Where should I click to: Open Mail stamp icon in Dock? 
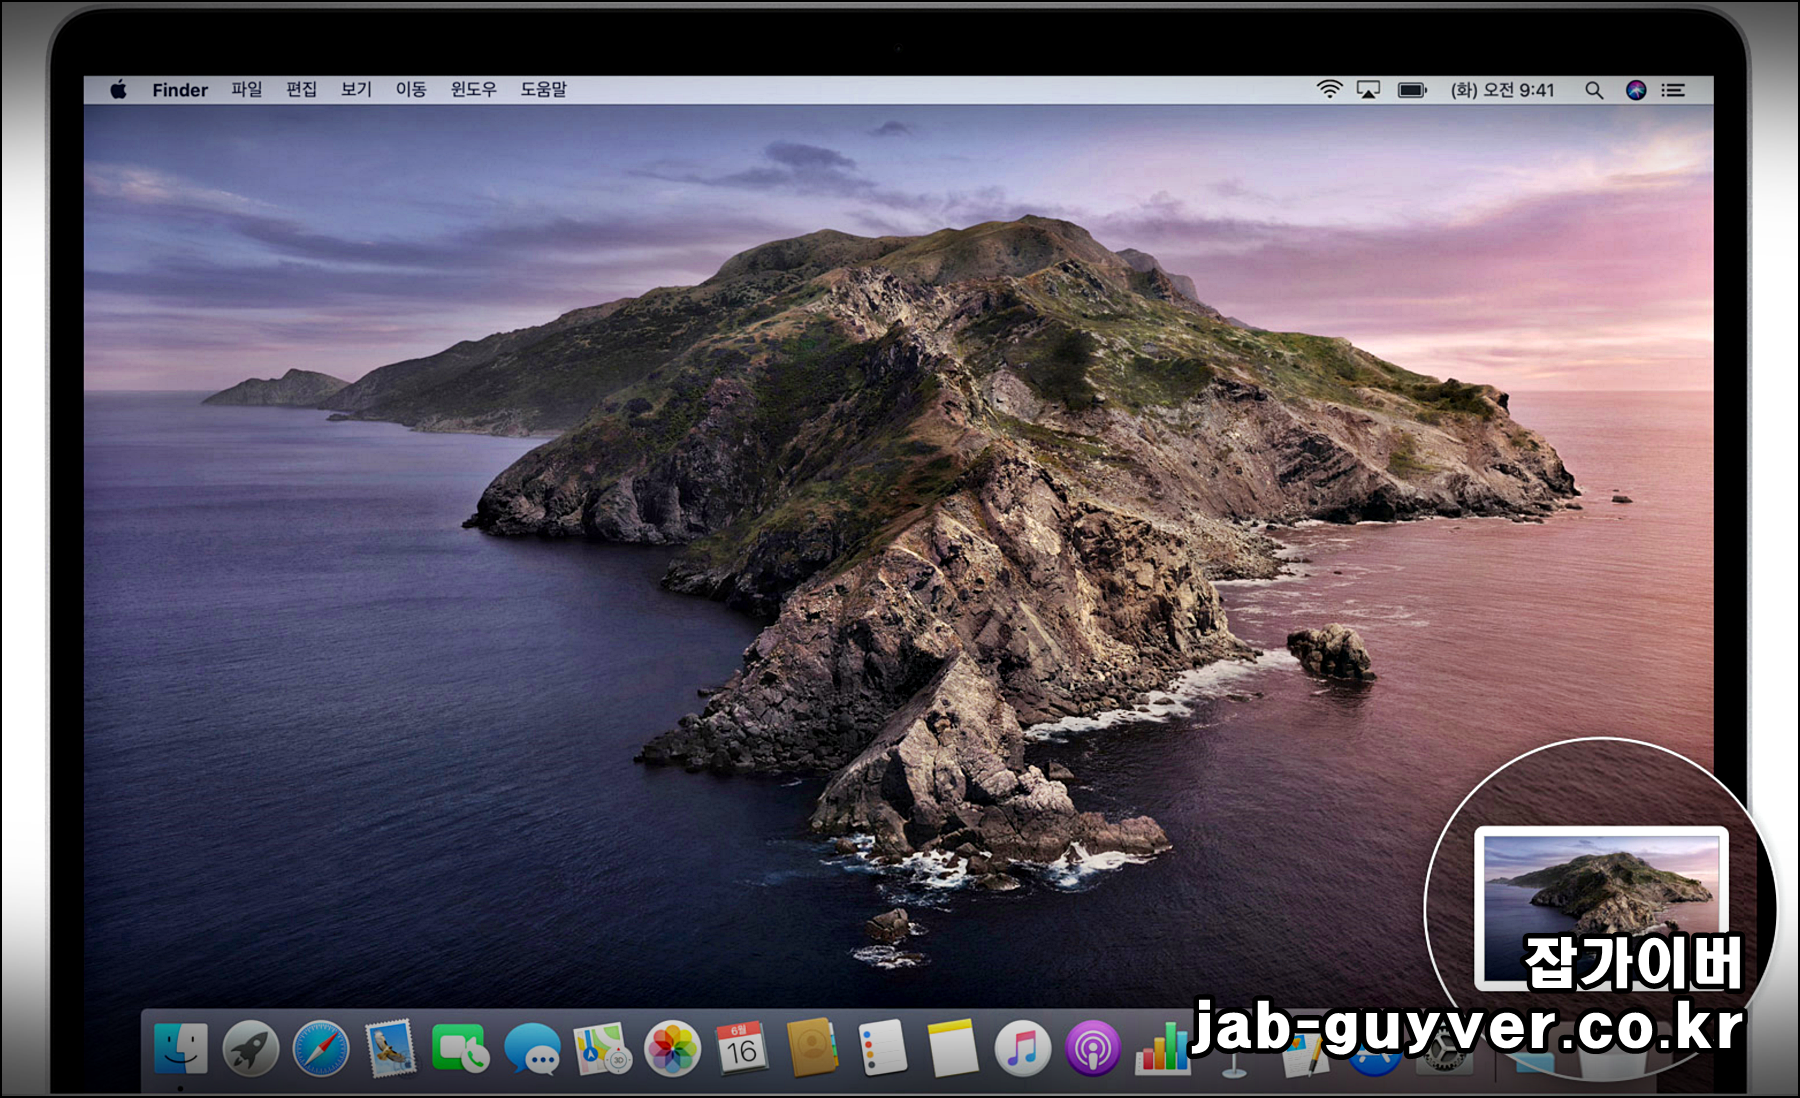click(x=390, y=1049)
